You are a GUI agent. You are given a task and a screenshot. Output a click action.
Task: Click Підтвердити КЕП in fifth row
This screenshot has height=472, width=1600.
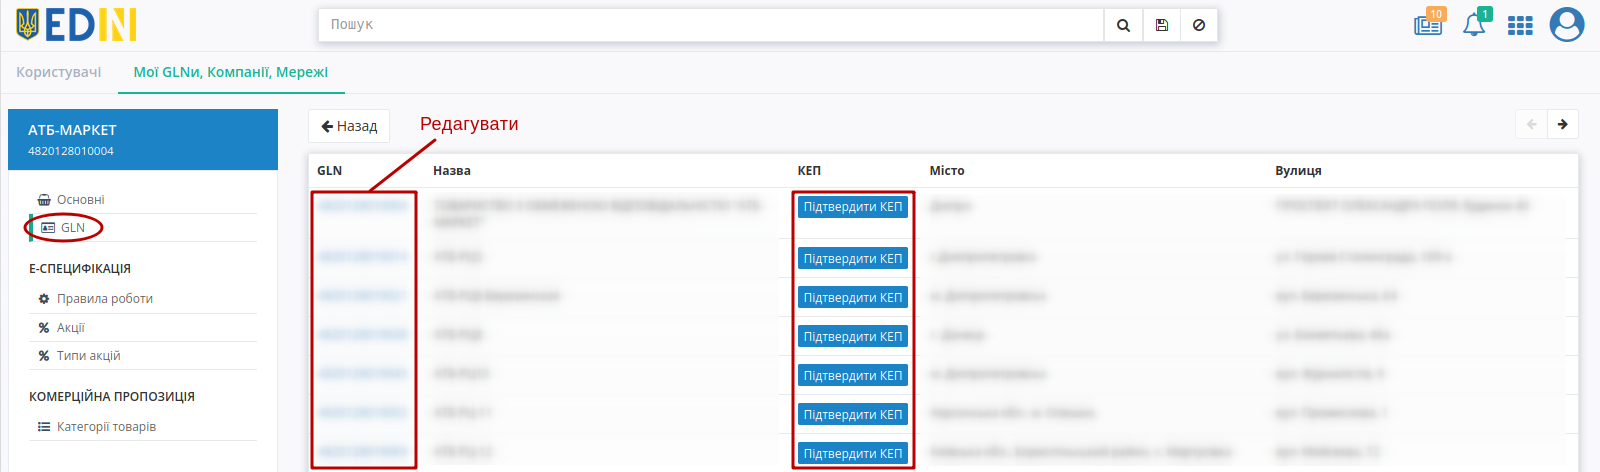(x=853, y=376)
